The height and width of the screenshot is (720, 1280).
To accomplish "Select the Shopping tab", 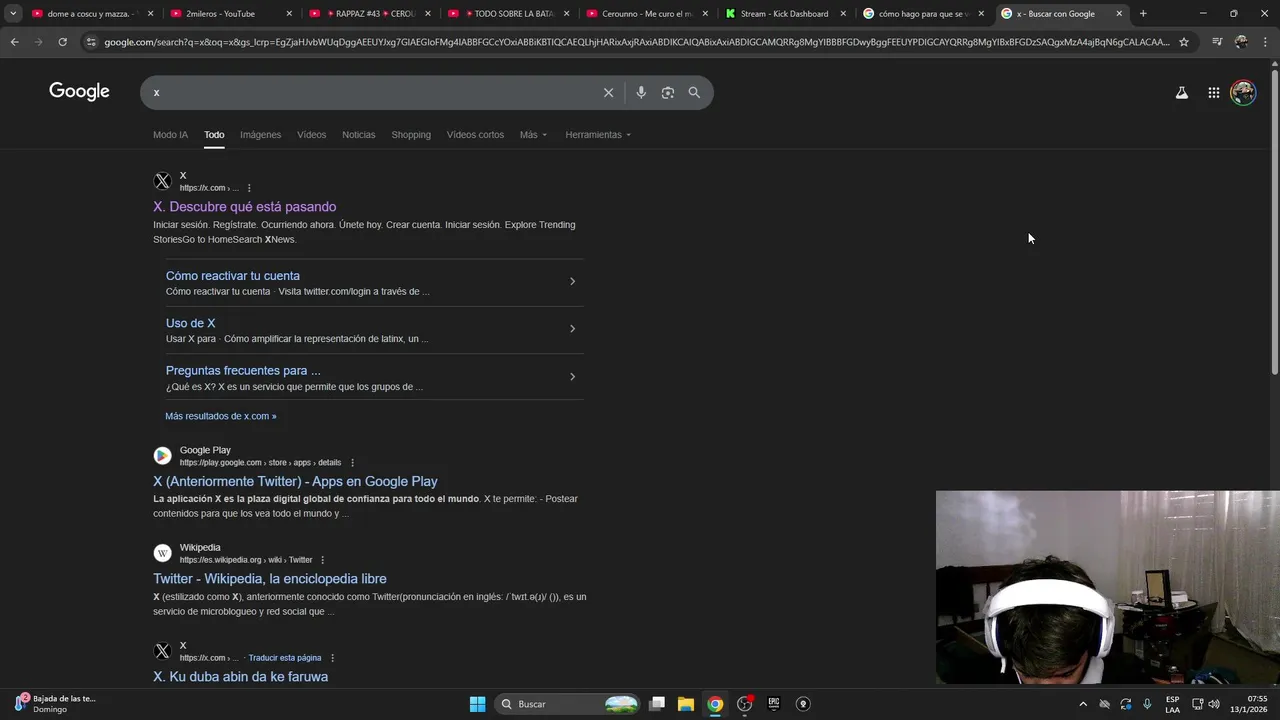I will [411, 135].
